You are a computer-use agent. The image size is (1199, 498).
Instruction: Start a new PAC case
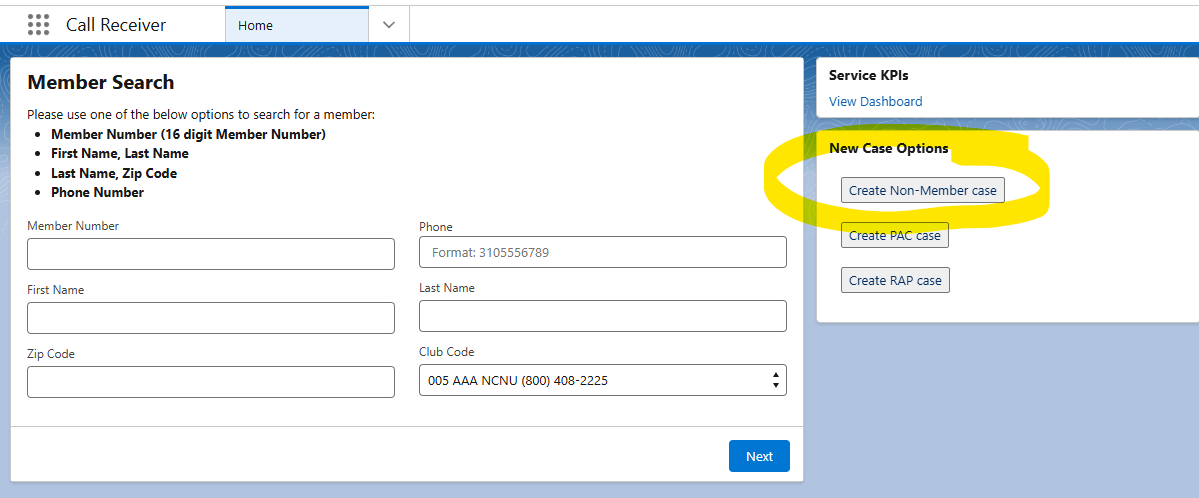(894, 236)
